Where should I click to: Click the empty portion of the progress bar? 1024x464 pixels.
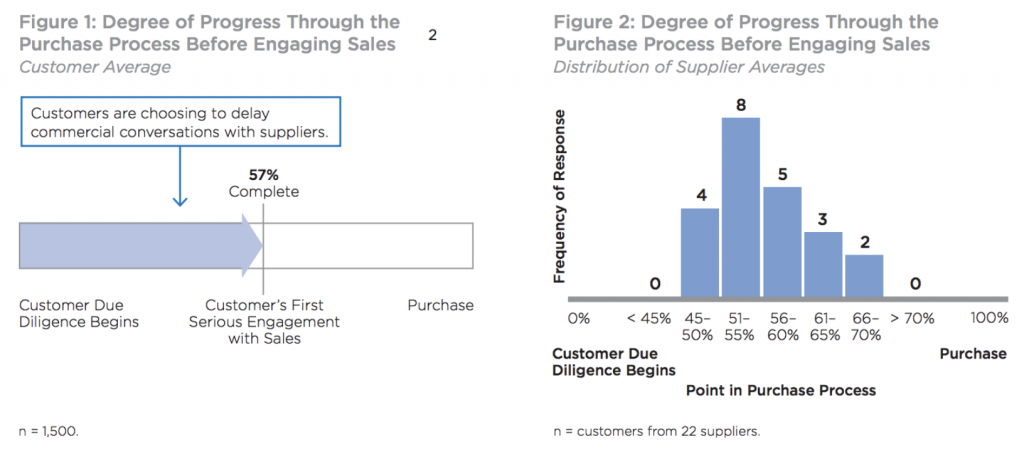[x=368, y=245]
